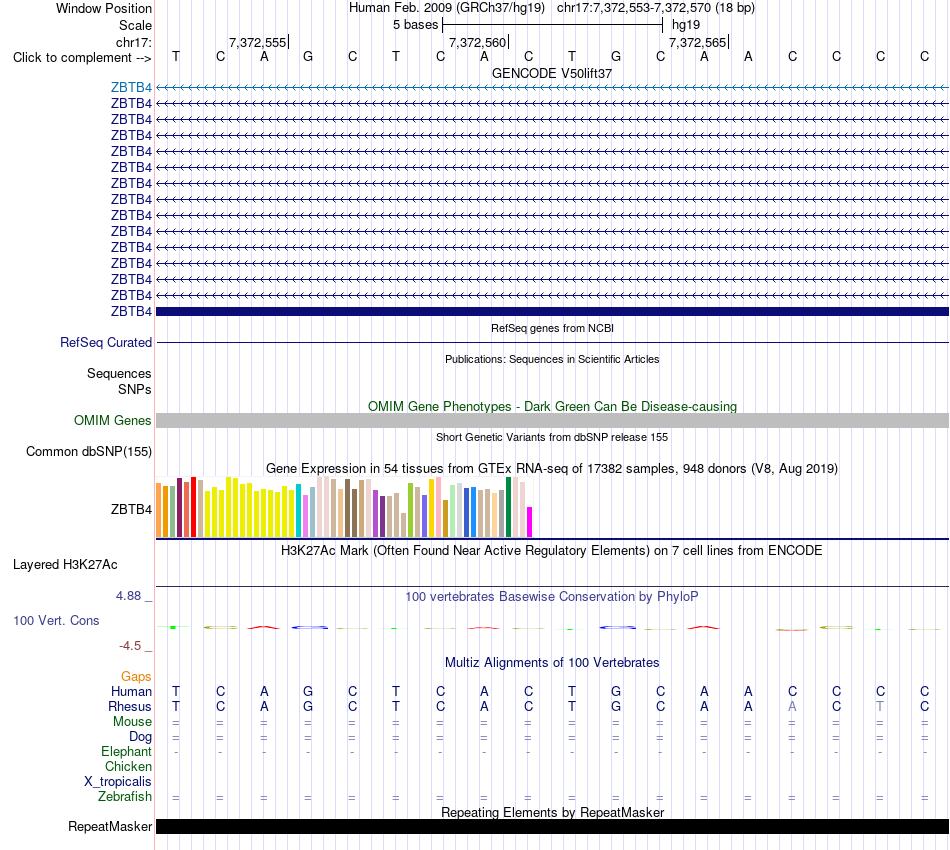This screenshot has height=850, width=950.
Task: Click the Human species label
Action: (x=131, y=692)
